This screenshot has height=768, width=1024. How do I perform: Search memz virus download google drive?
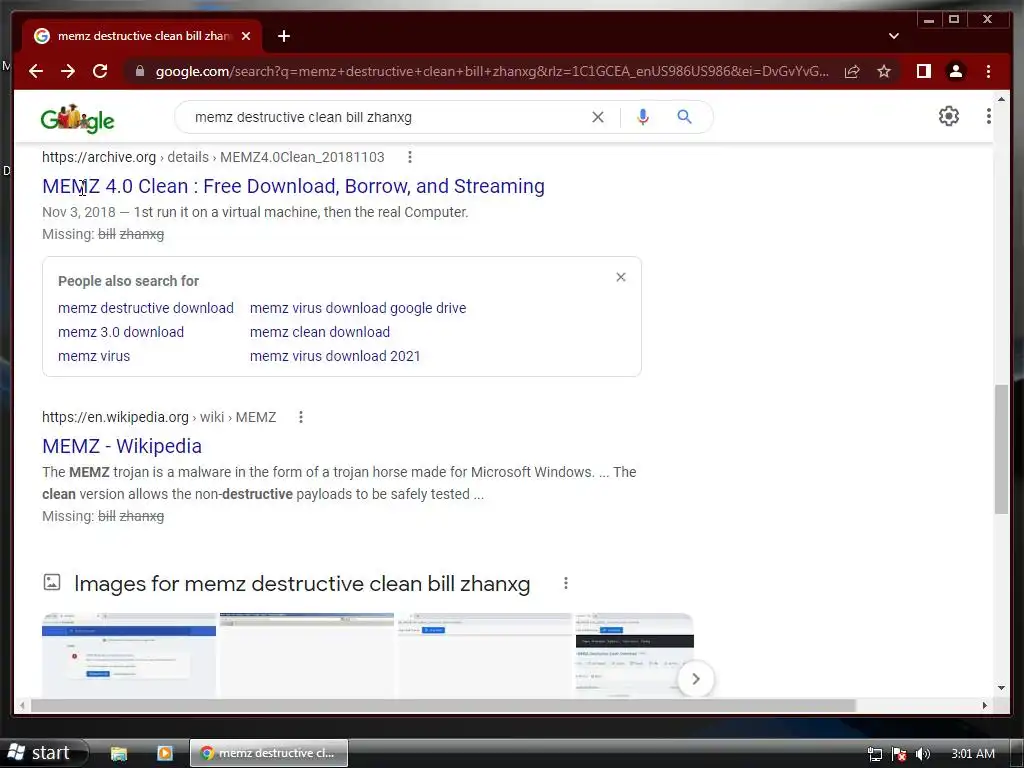pos(358,308)
